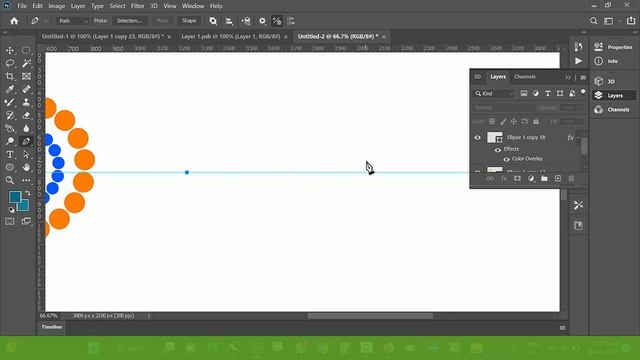This screenshot has height=360, width=640.
Task: Open the Kind filter dropdown
Action: 493,93
